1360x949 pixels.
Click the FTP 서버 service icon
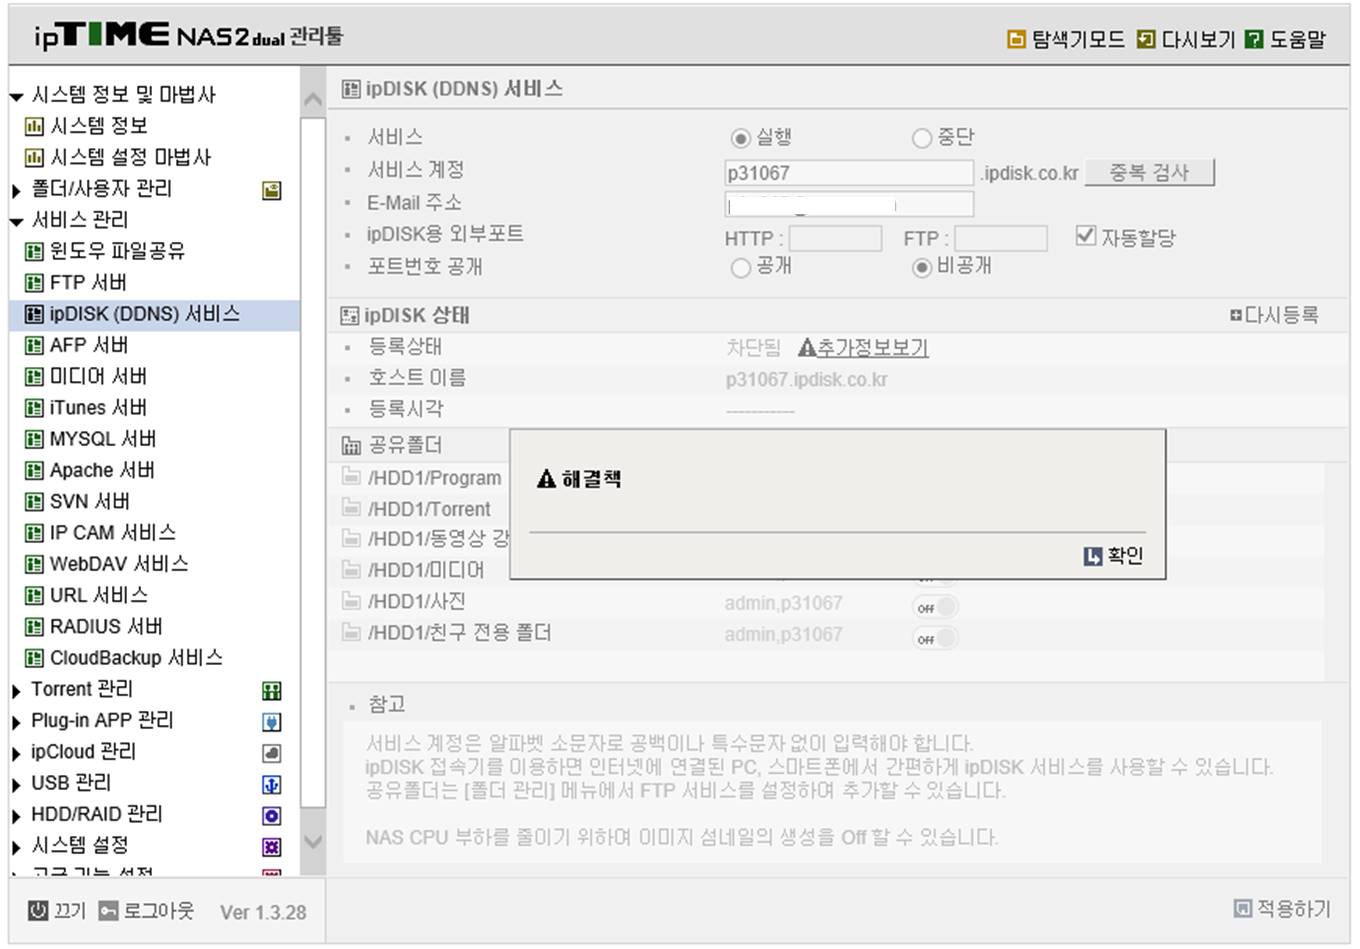point(34,283)
